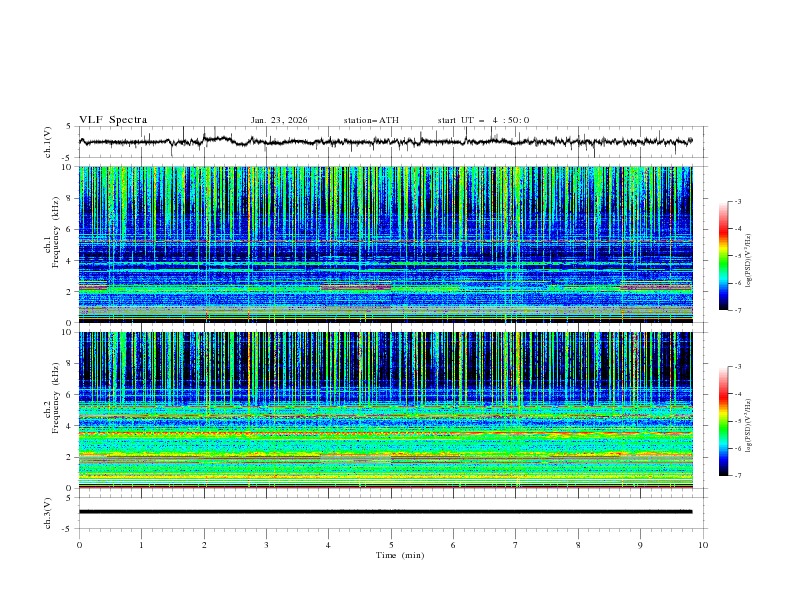The image size is (792, 612).
Task: Click the ch.3(V) flat waveform trace
Action: 385,511
